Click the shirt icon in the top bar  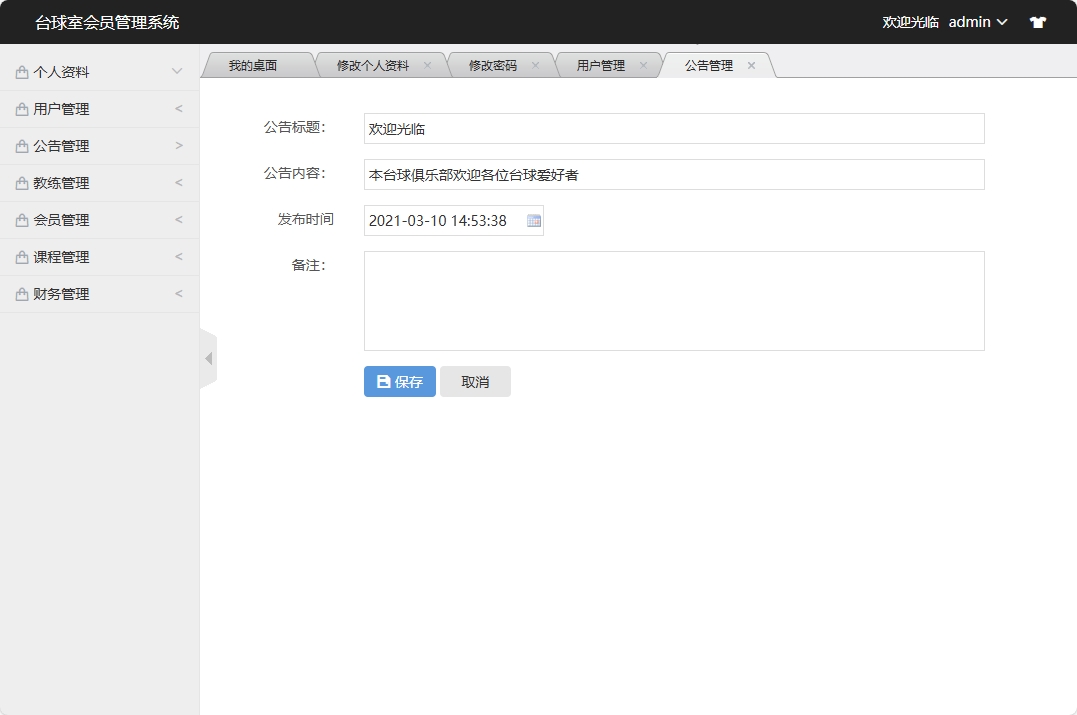1037,21
